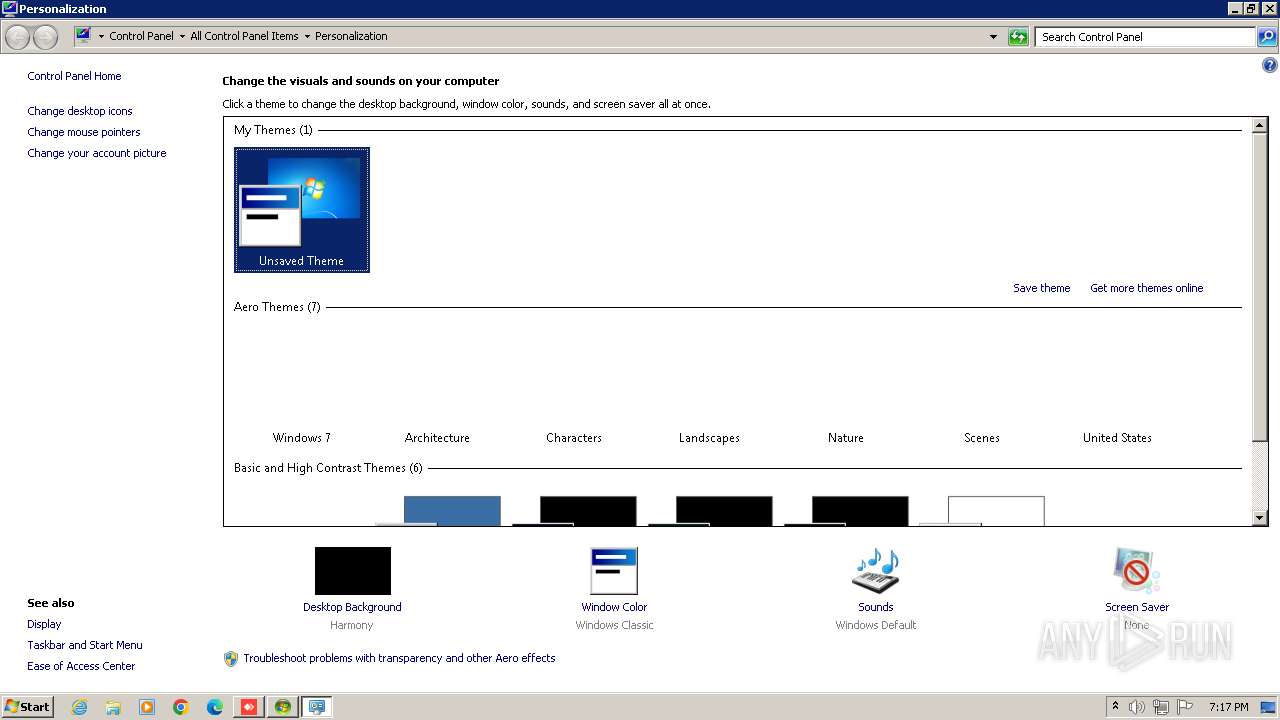The width and height of the screenshot is (1280, 720).
Task: Open the Window Color settings icon
Action: [614, 571]
